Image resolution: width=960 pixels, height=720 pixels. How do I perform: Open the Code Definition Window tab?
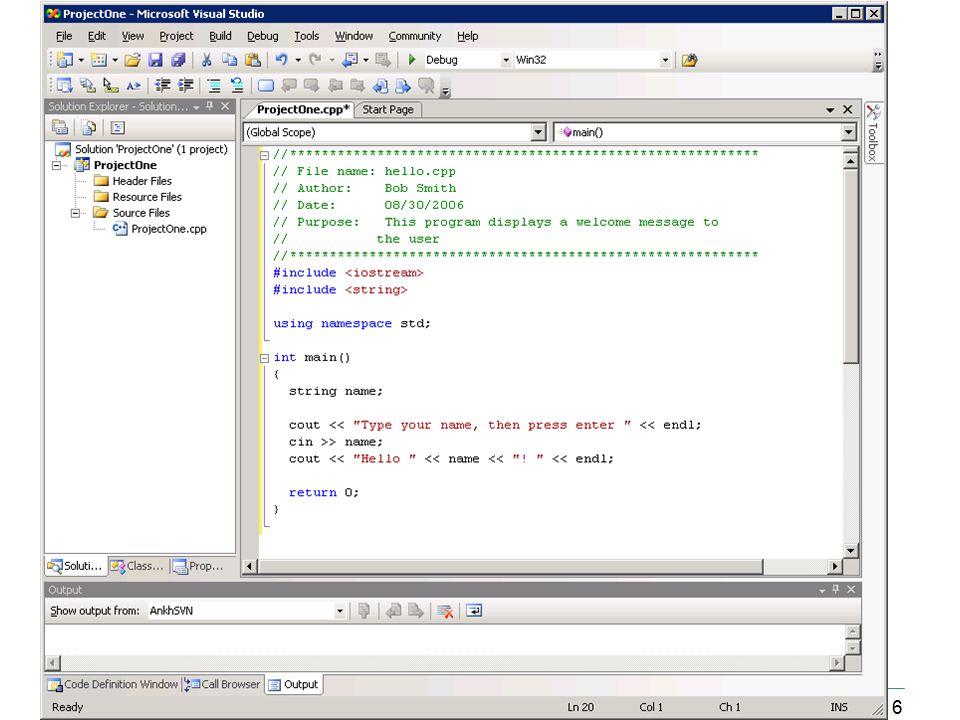tap(113, 684)
